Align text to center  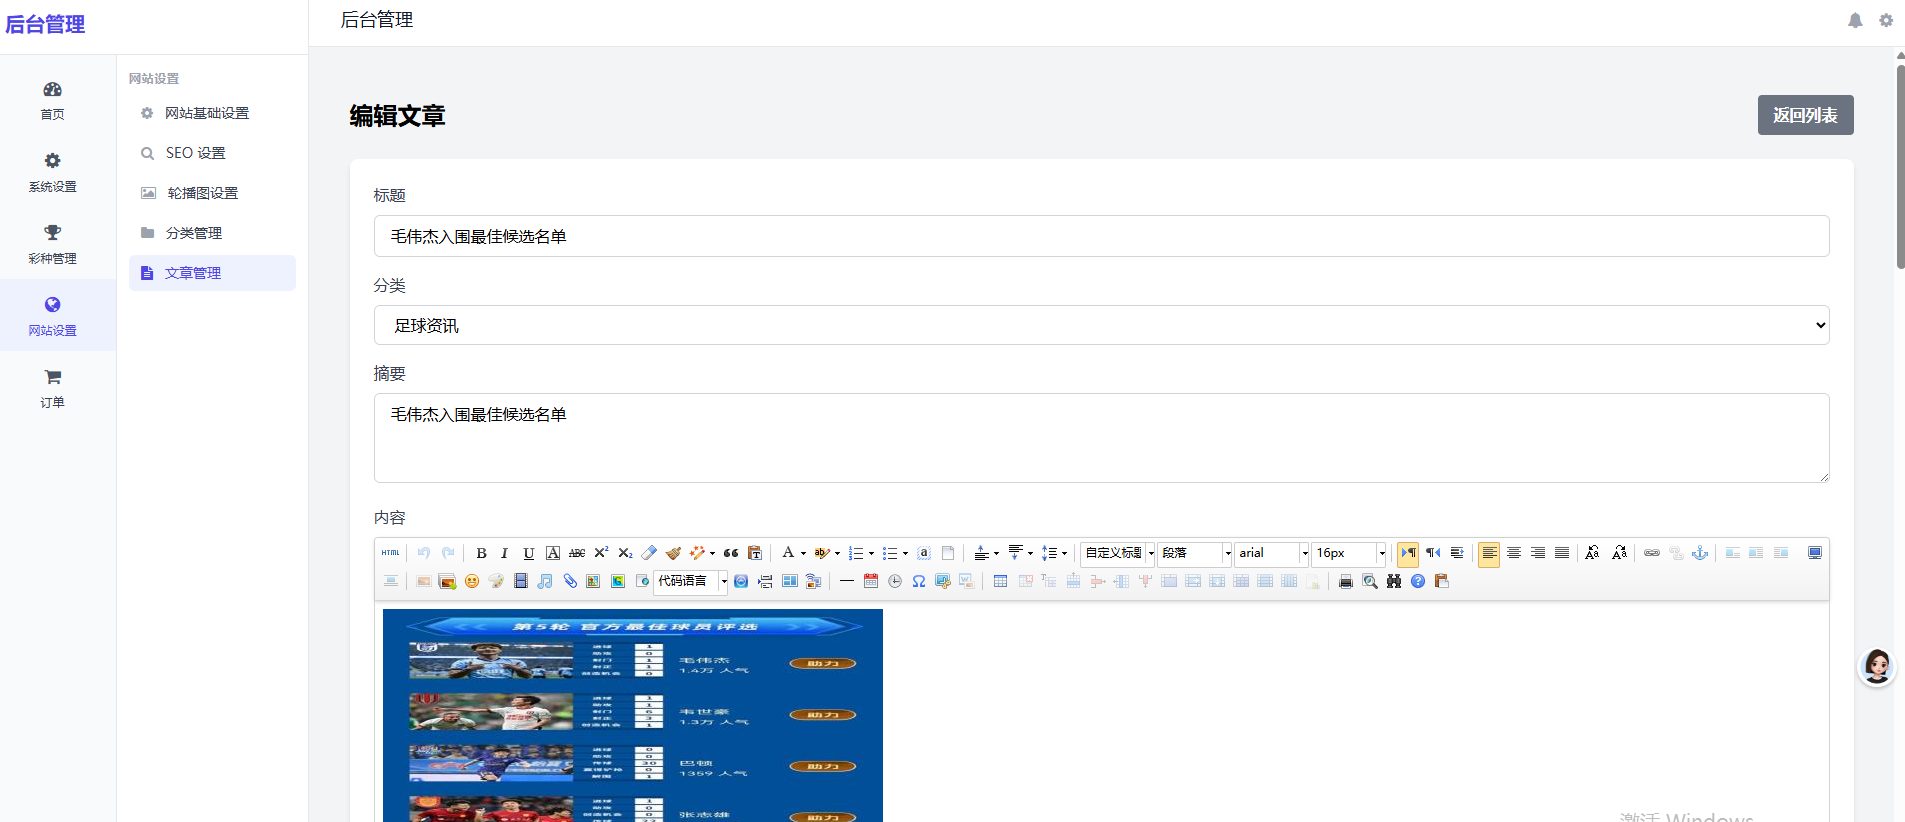point(1514,553)
